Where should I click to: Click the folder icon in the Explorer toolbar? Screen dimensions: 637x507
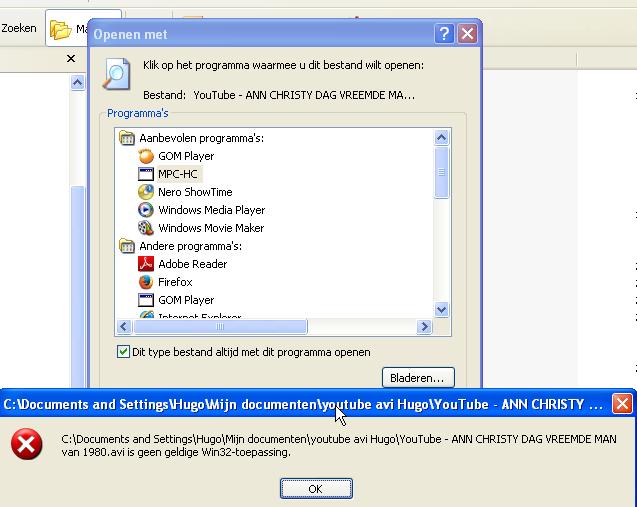[61, 30]
